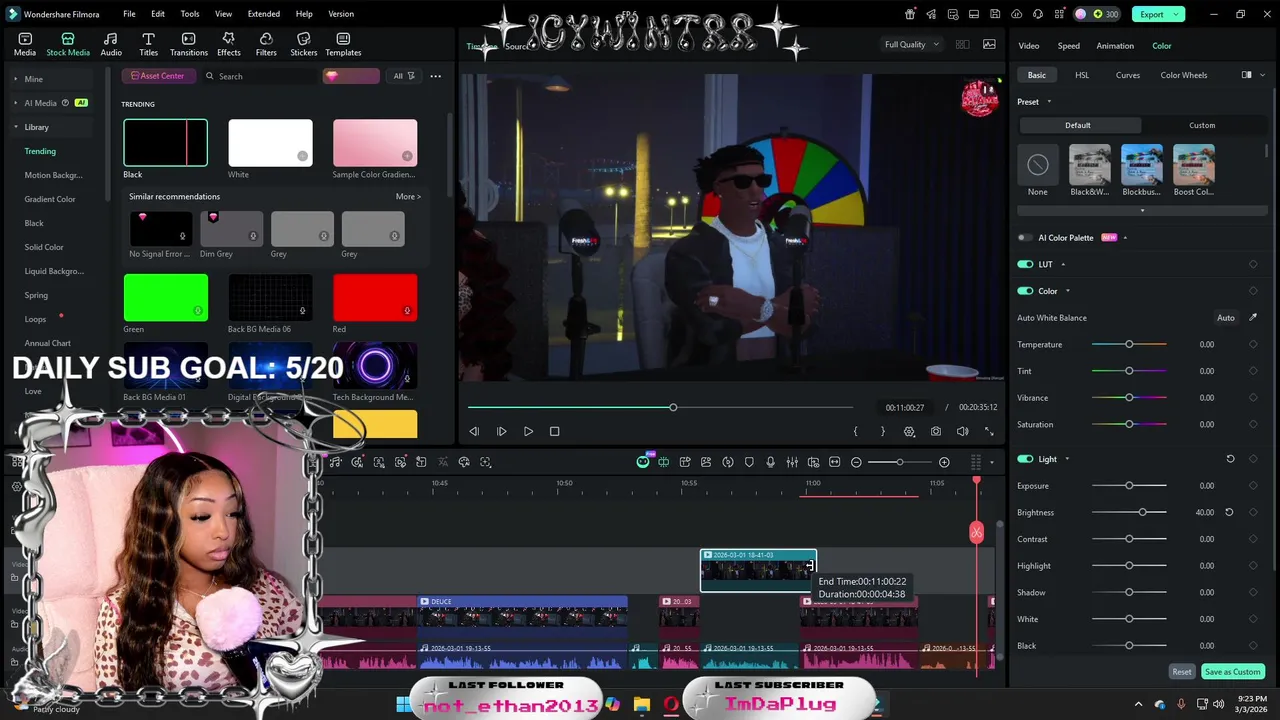Collapse the Library tree in sidebar

pos(16,127)
